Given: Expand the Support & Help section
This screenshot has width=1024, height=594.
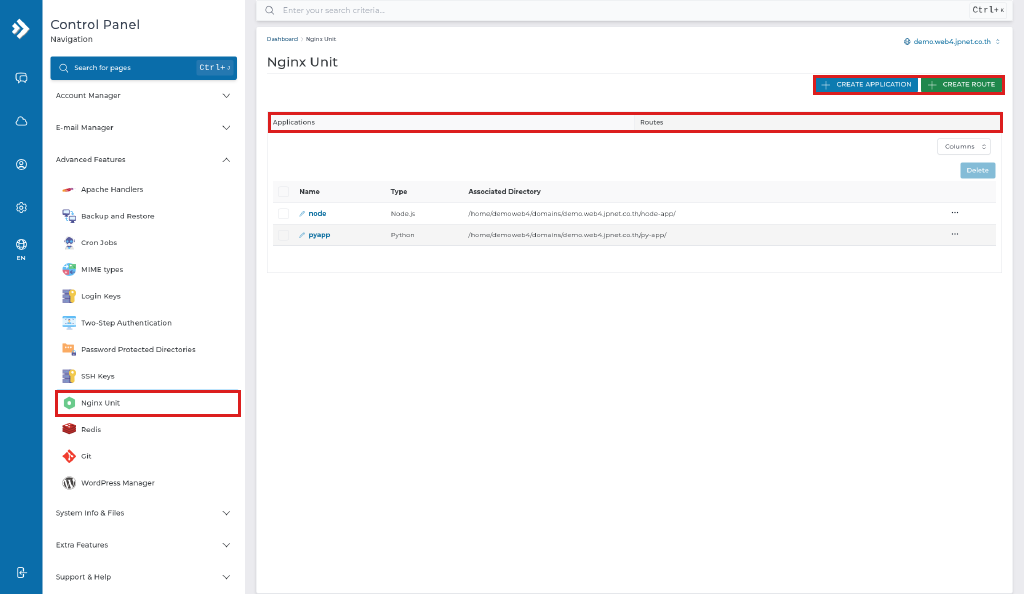Looking at the screenshot, I should 144,577.
